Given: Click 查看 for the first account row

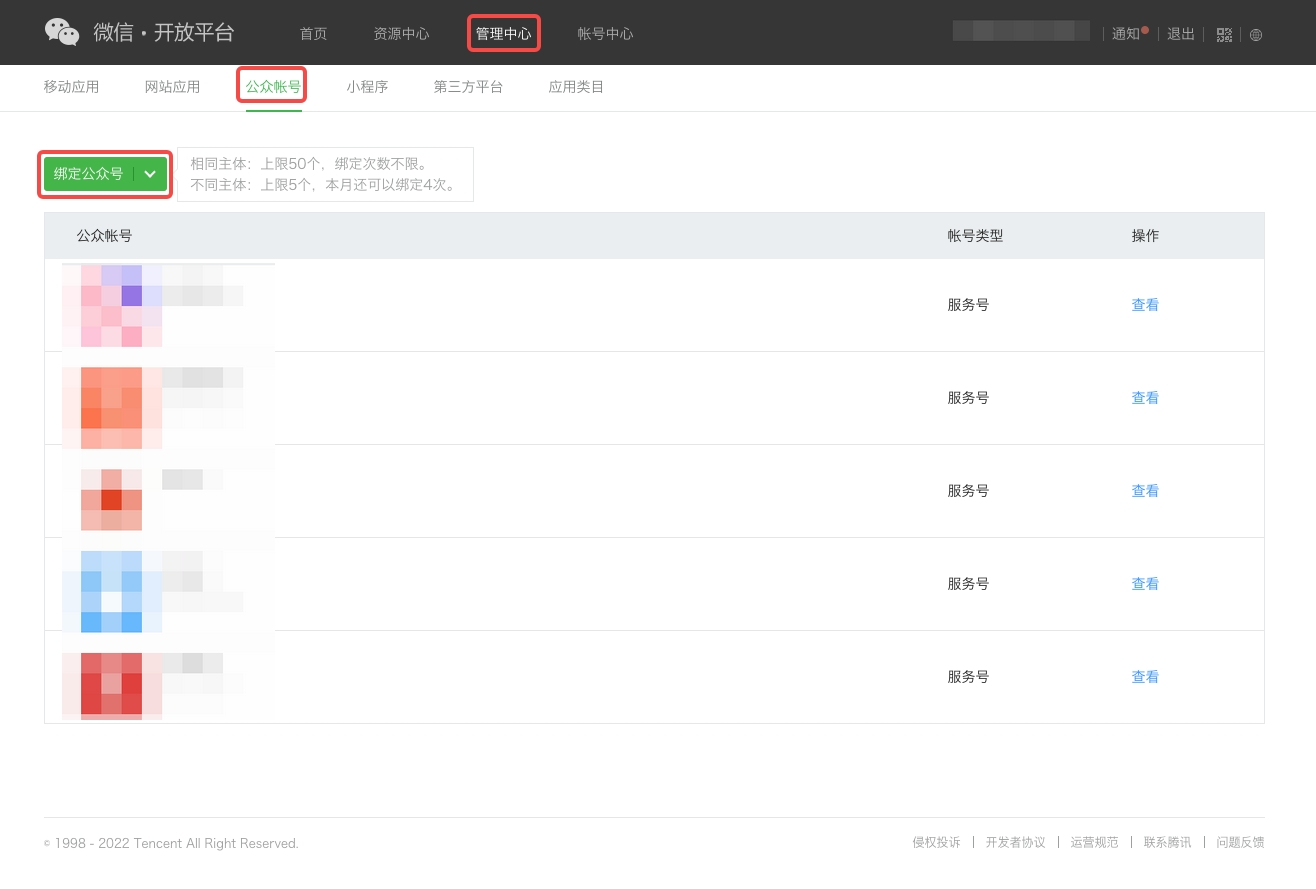Looking at the screenshot, I should pyautogui.click(x=1145, y=305).
